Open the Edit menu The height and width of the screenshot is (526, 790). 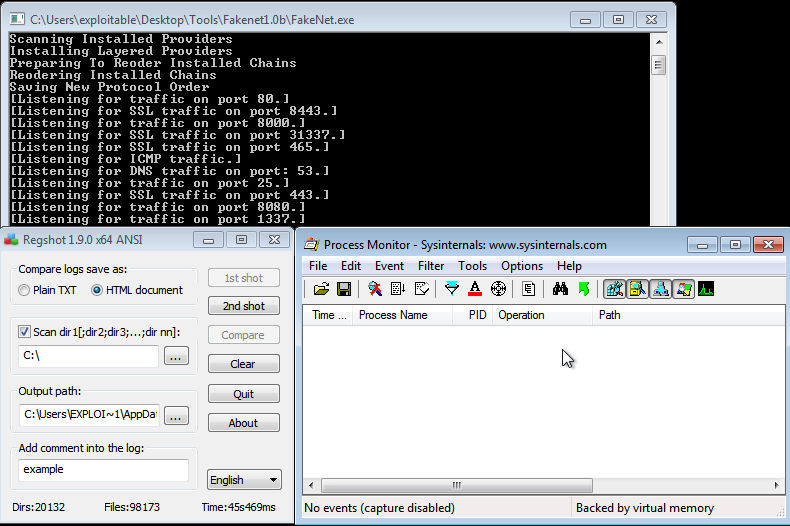(351, 266)
